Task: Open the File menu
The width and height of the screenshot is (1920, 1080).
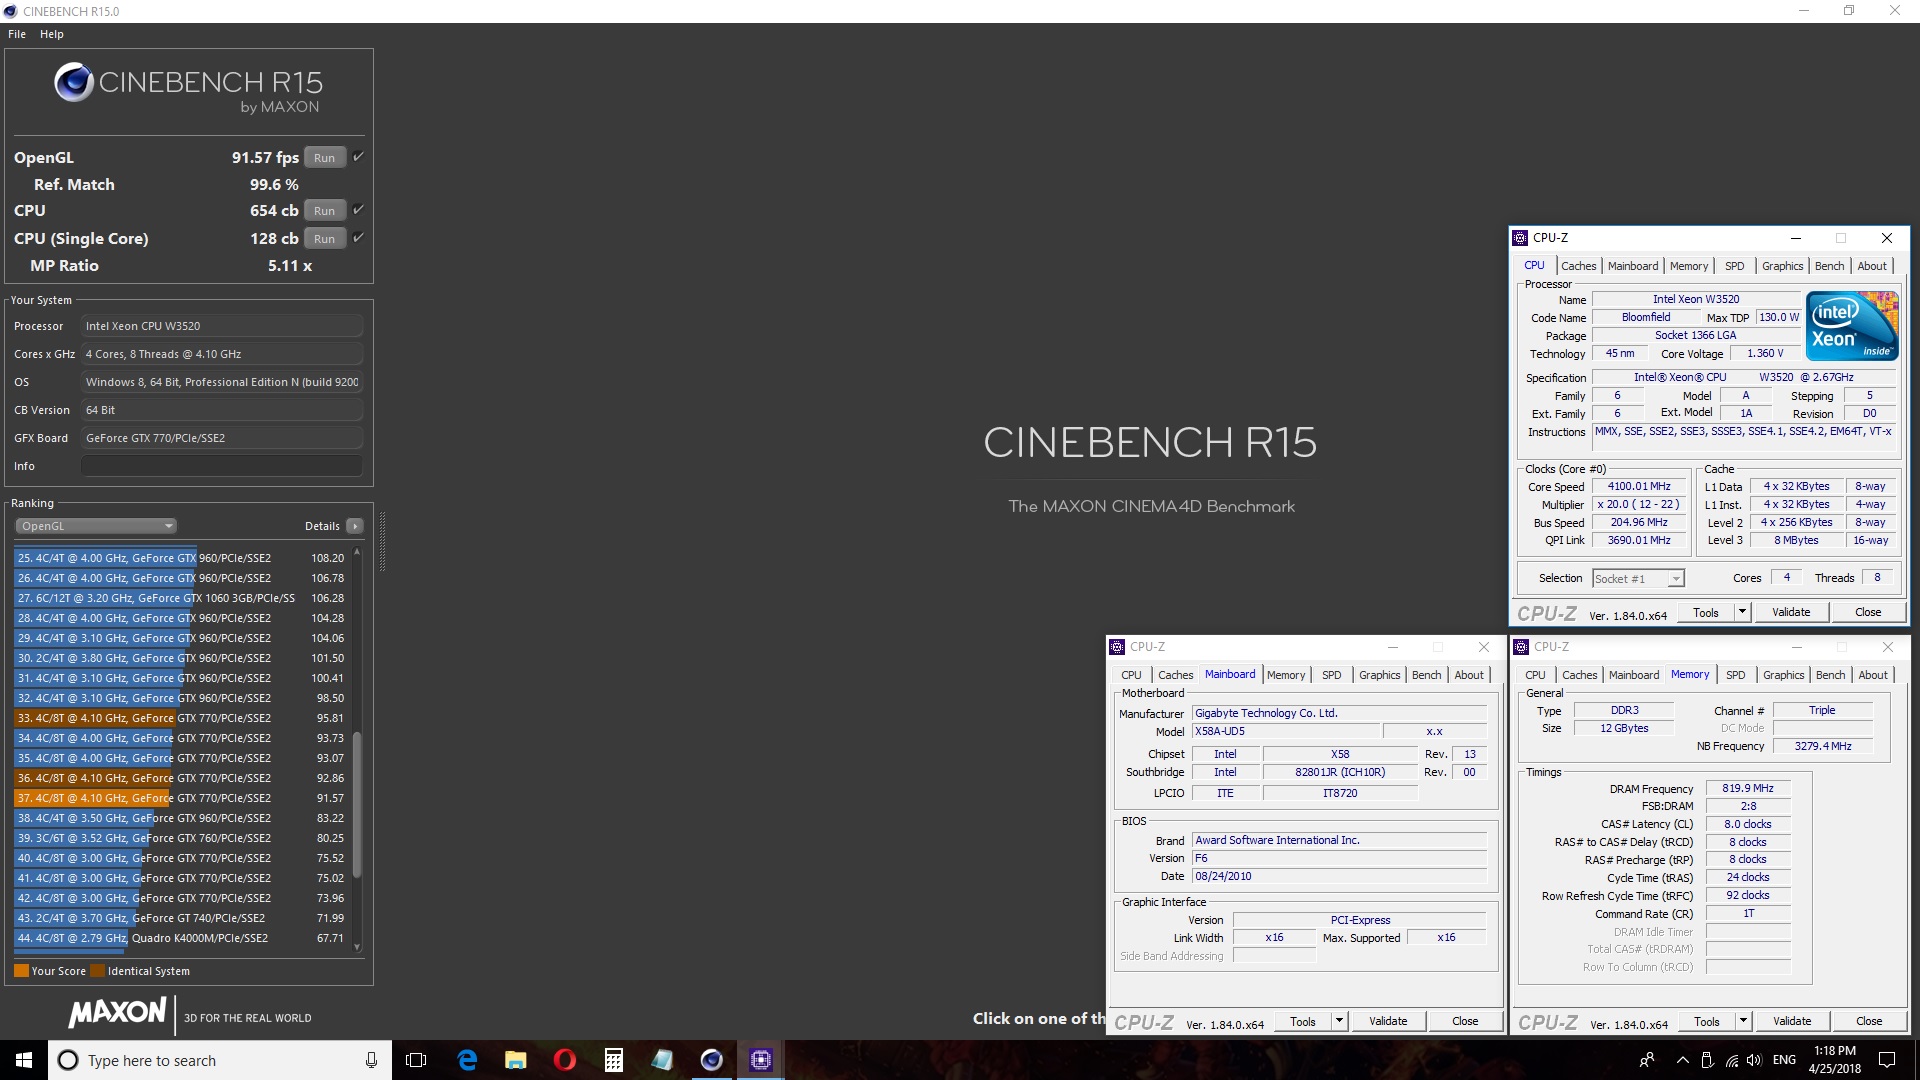Action: point(17,34)
